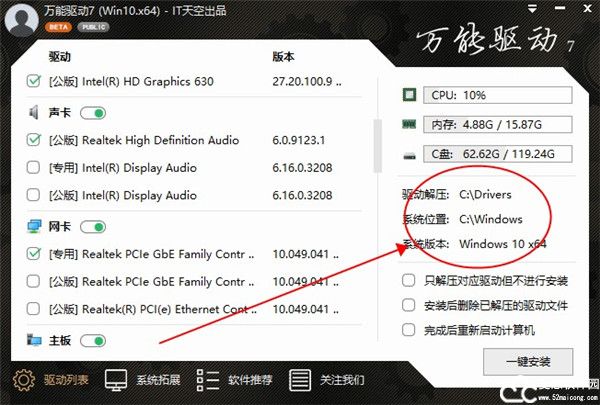Check the [专用] Intel(R) Display Audio driver
The width and height of the screenshot is (600, 405).
[x=33, y=167]
